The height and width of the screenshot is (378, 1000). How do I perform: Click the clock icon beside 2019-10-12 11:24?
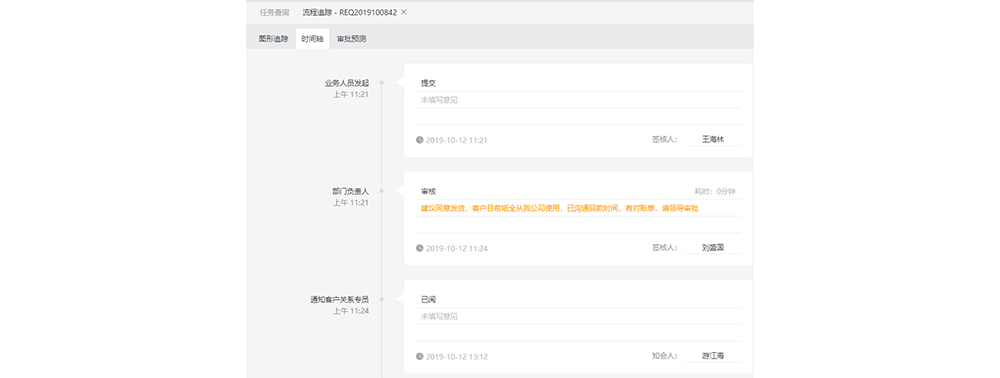tap(420, 248)
